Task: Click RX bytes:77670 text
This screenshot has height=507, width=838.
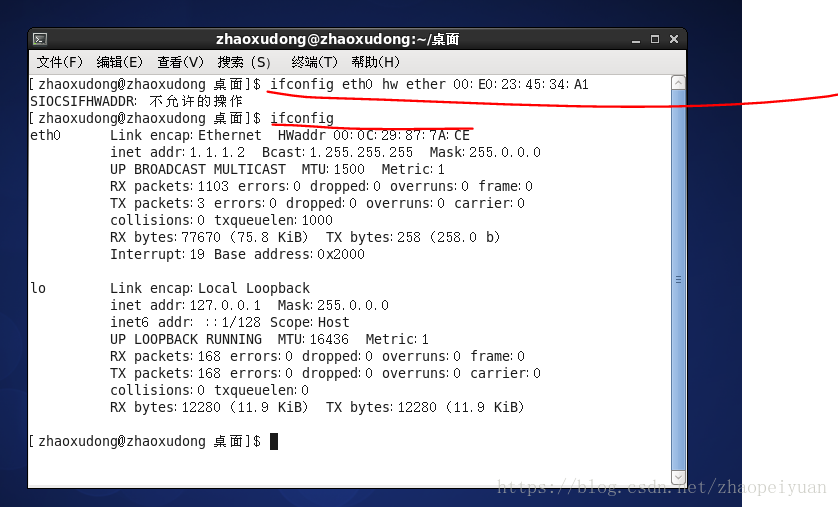Action: pyautogui.click(x=165, y=237)
